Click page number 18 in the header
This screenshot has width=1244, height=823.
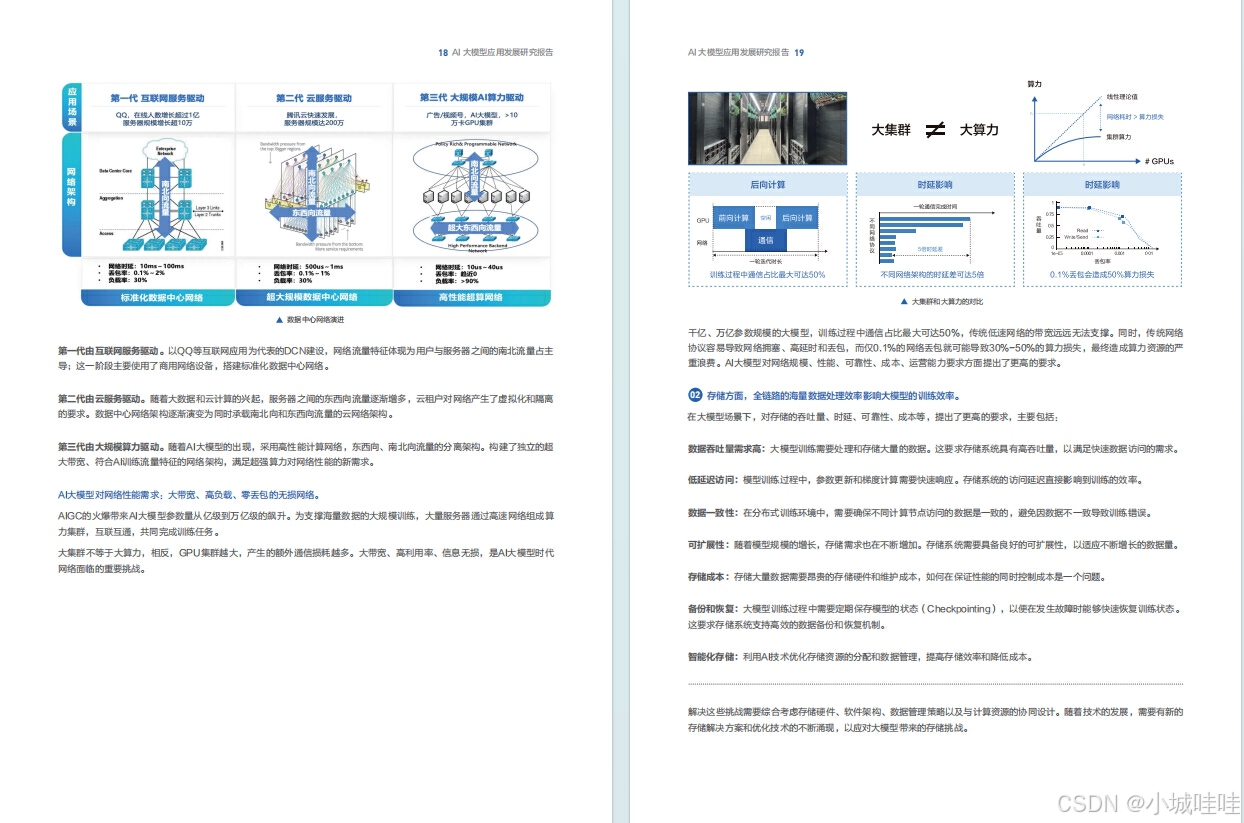tap(442, 52)
